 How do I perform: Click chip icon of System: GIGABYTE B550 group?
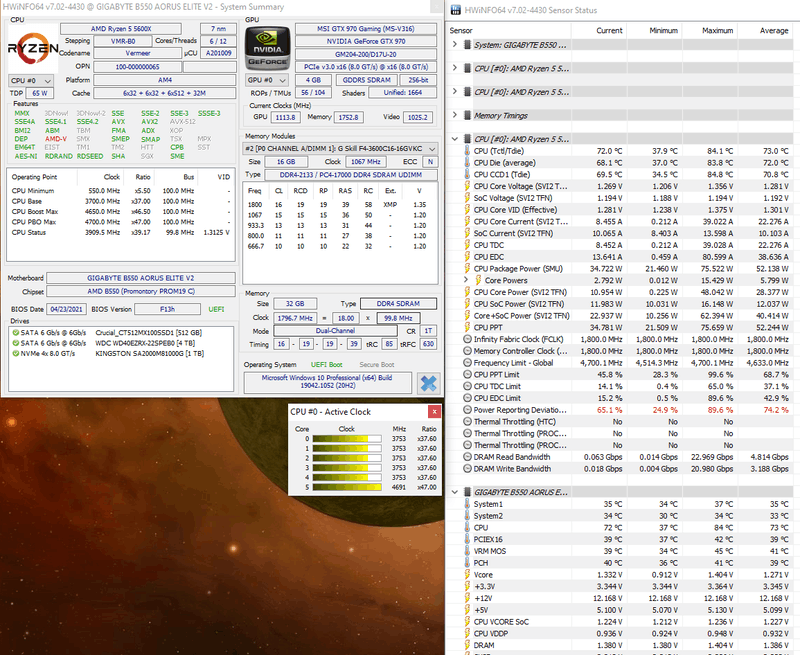[467, 45]
